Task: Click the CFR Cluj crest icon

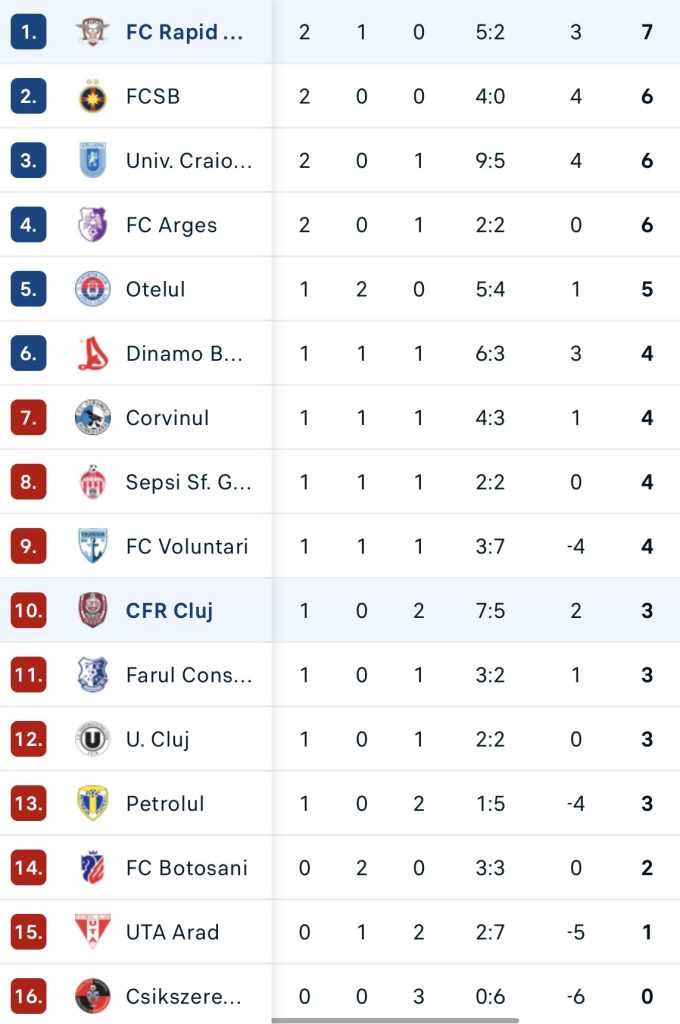Action: pos(92,610)
